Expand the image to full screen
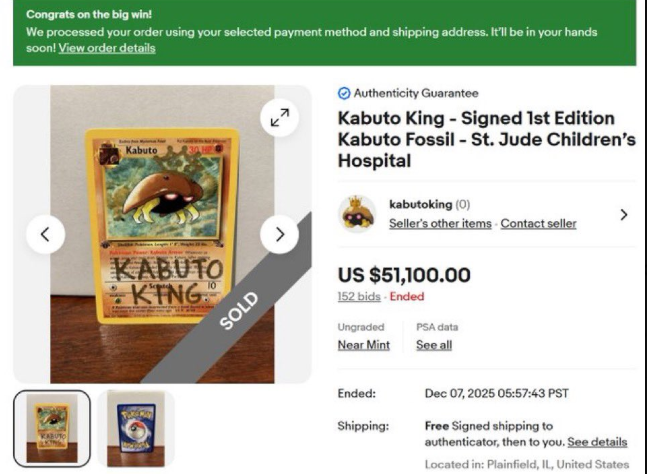The width and height of the screenshot is (647, 474). pyautogui.click(x=279, y=118)
